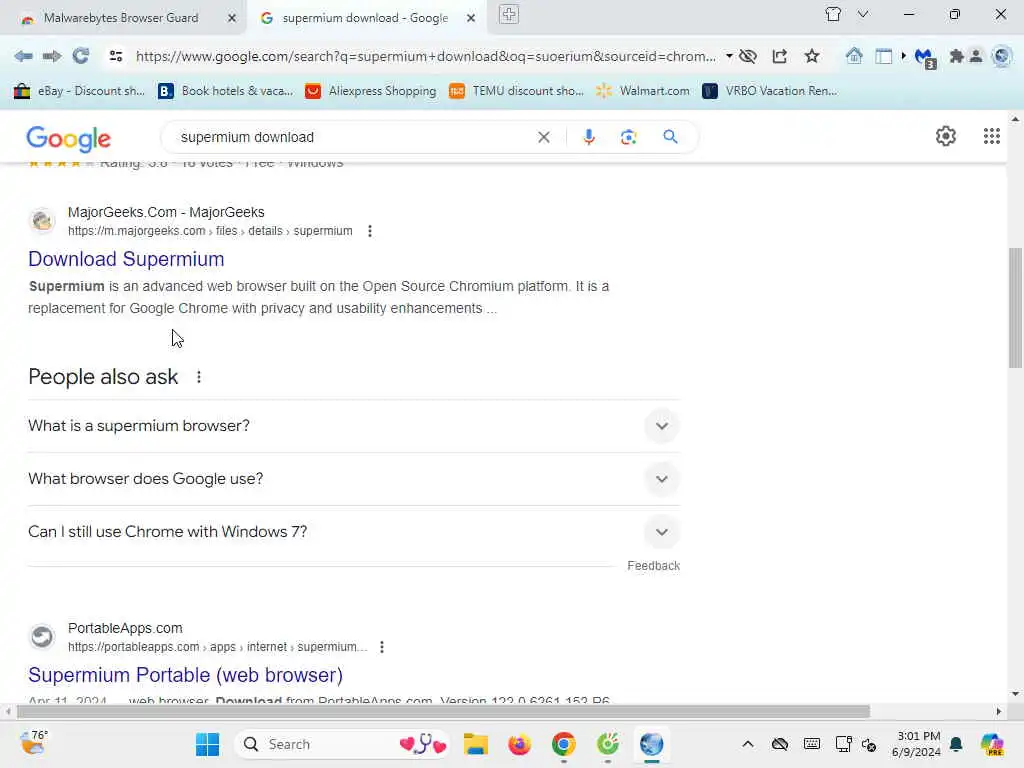Open Walmart.com bookmark
The width and height of the screenshot is (1024, 768).
(x=643, y=91)
